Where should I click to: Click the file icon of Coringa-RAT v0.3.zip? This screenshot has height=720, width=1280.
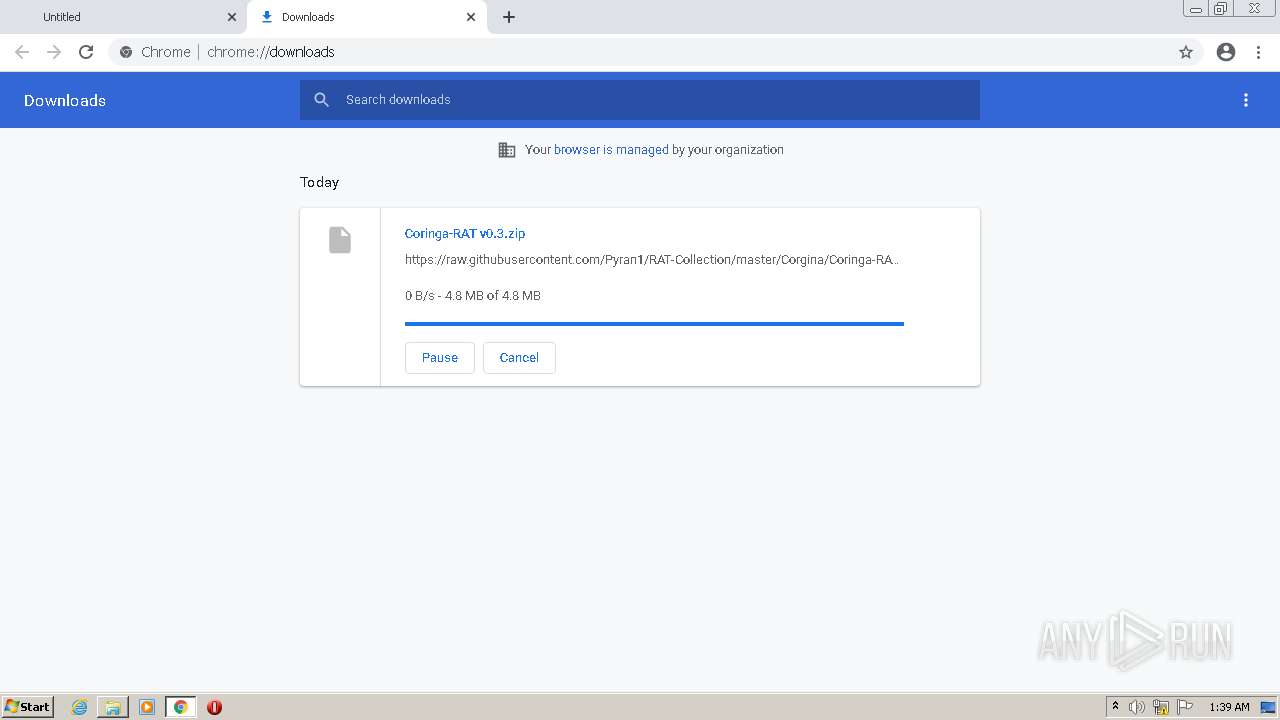(340, 240)
